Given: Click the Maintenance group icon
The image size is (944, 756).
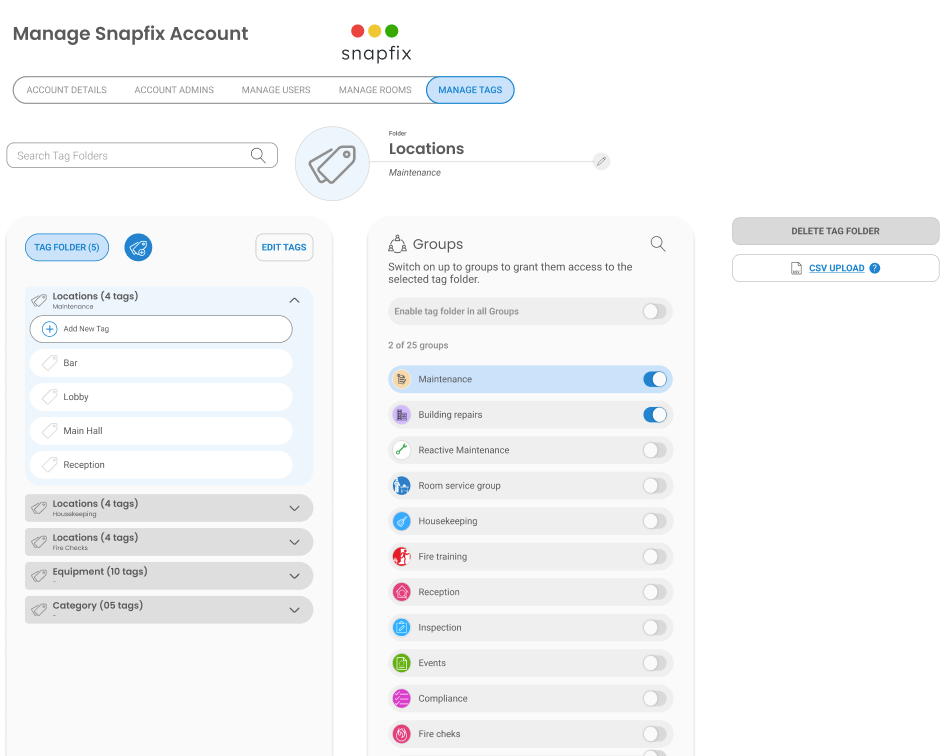Looking at the screenshot, I should (401, 379).
